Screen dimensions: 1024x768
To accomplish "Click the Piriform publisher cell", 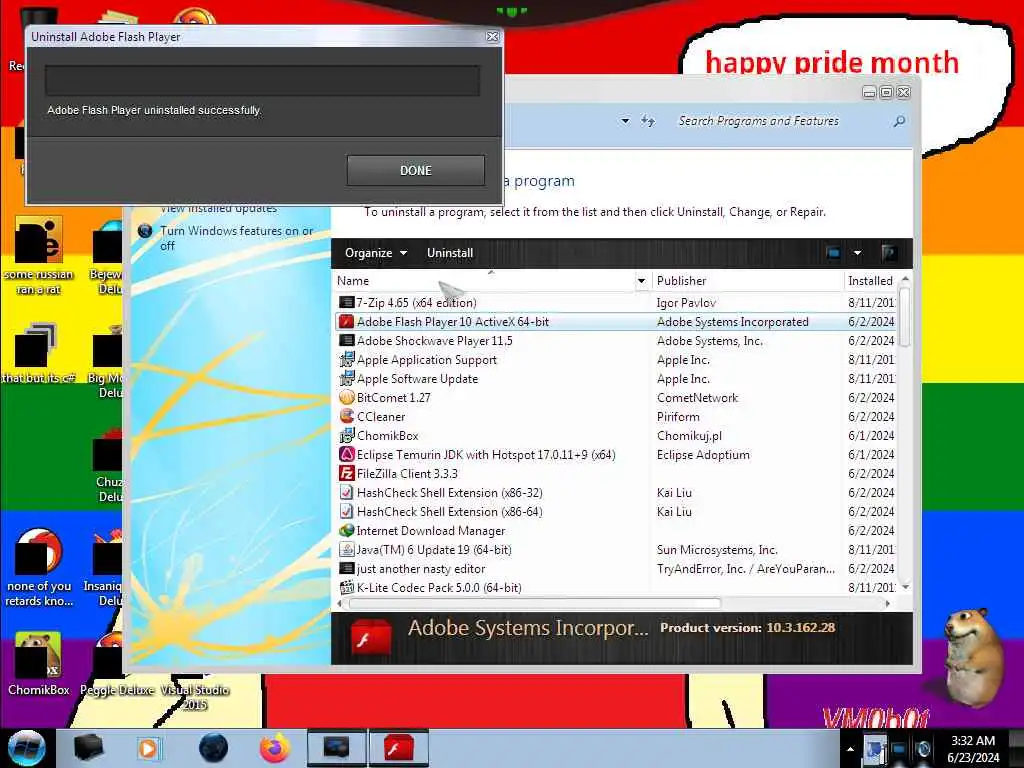I will click(679, 416).
